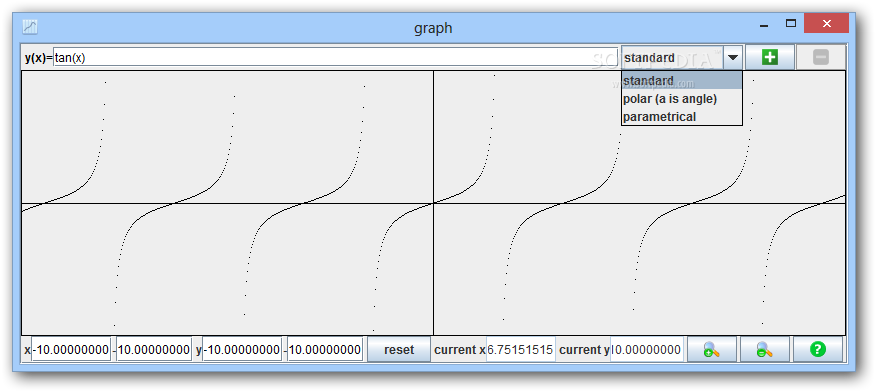Click the y maximum field showing 10.00000000
The width and height of the screenshot is (876, 392).
click(x=325, y=350)
